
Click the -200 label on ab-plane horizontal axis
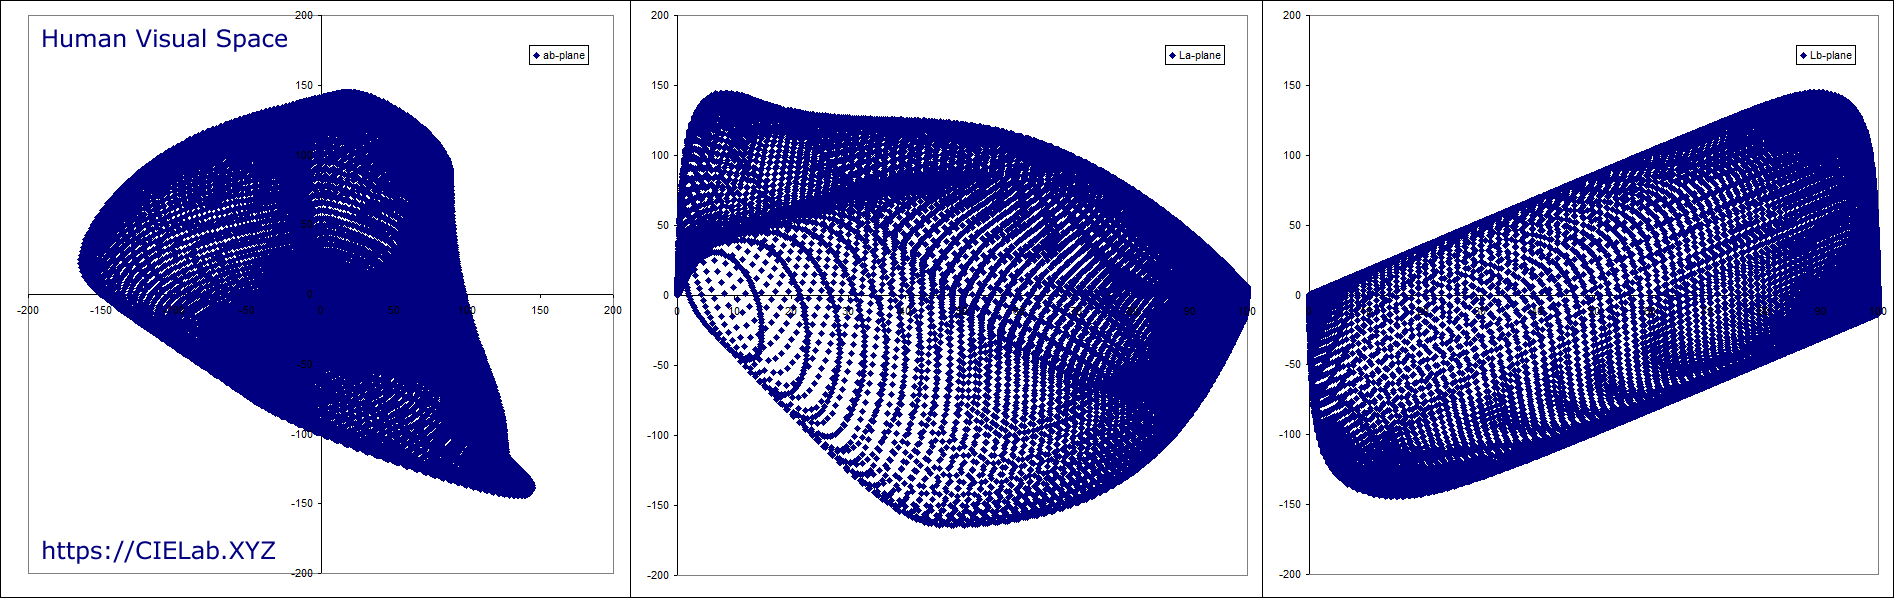(28, 310)
